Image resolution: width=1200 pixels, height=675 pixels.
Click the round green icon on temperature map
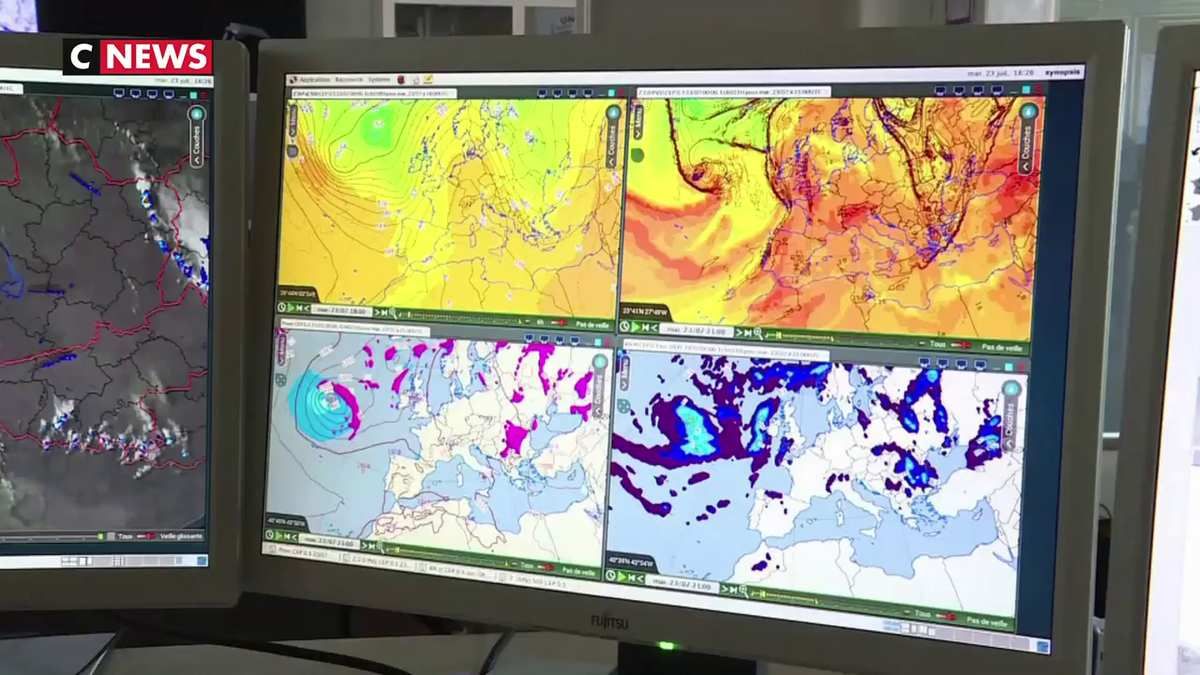point(637,155)
